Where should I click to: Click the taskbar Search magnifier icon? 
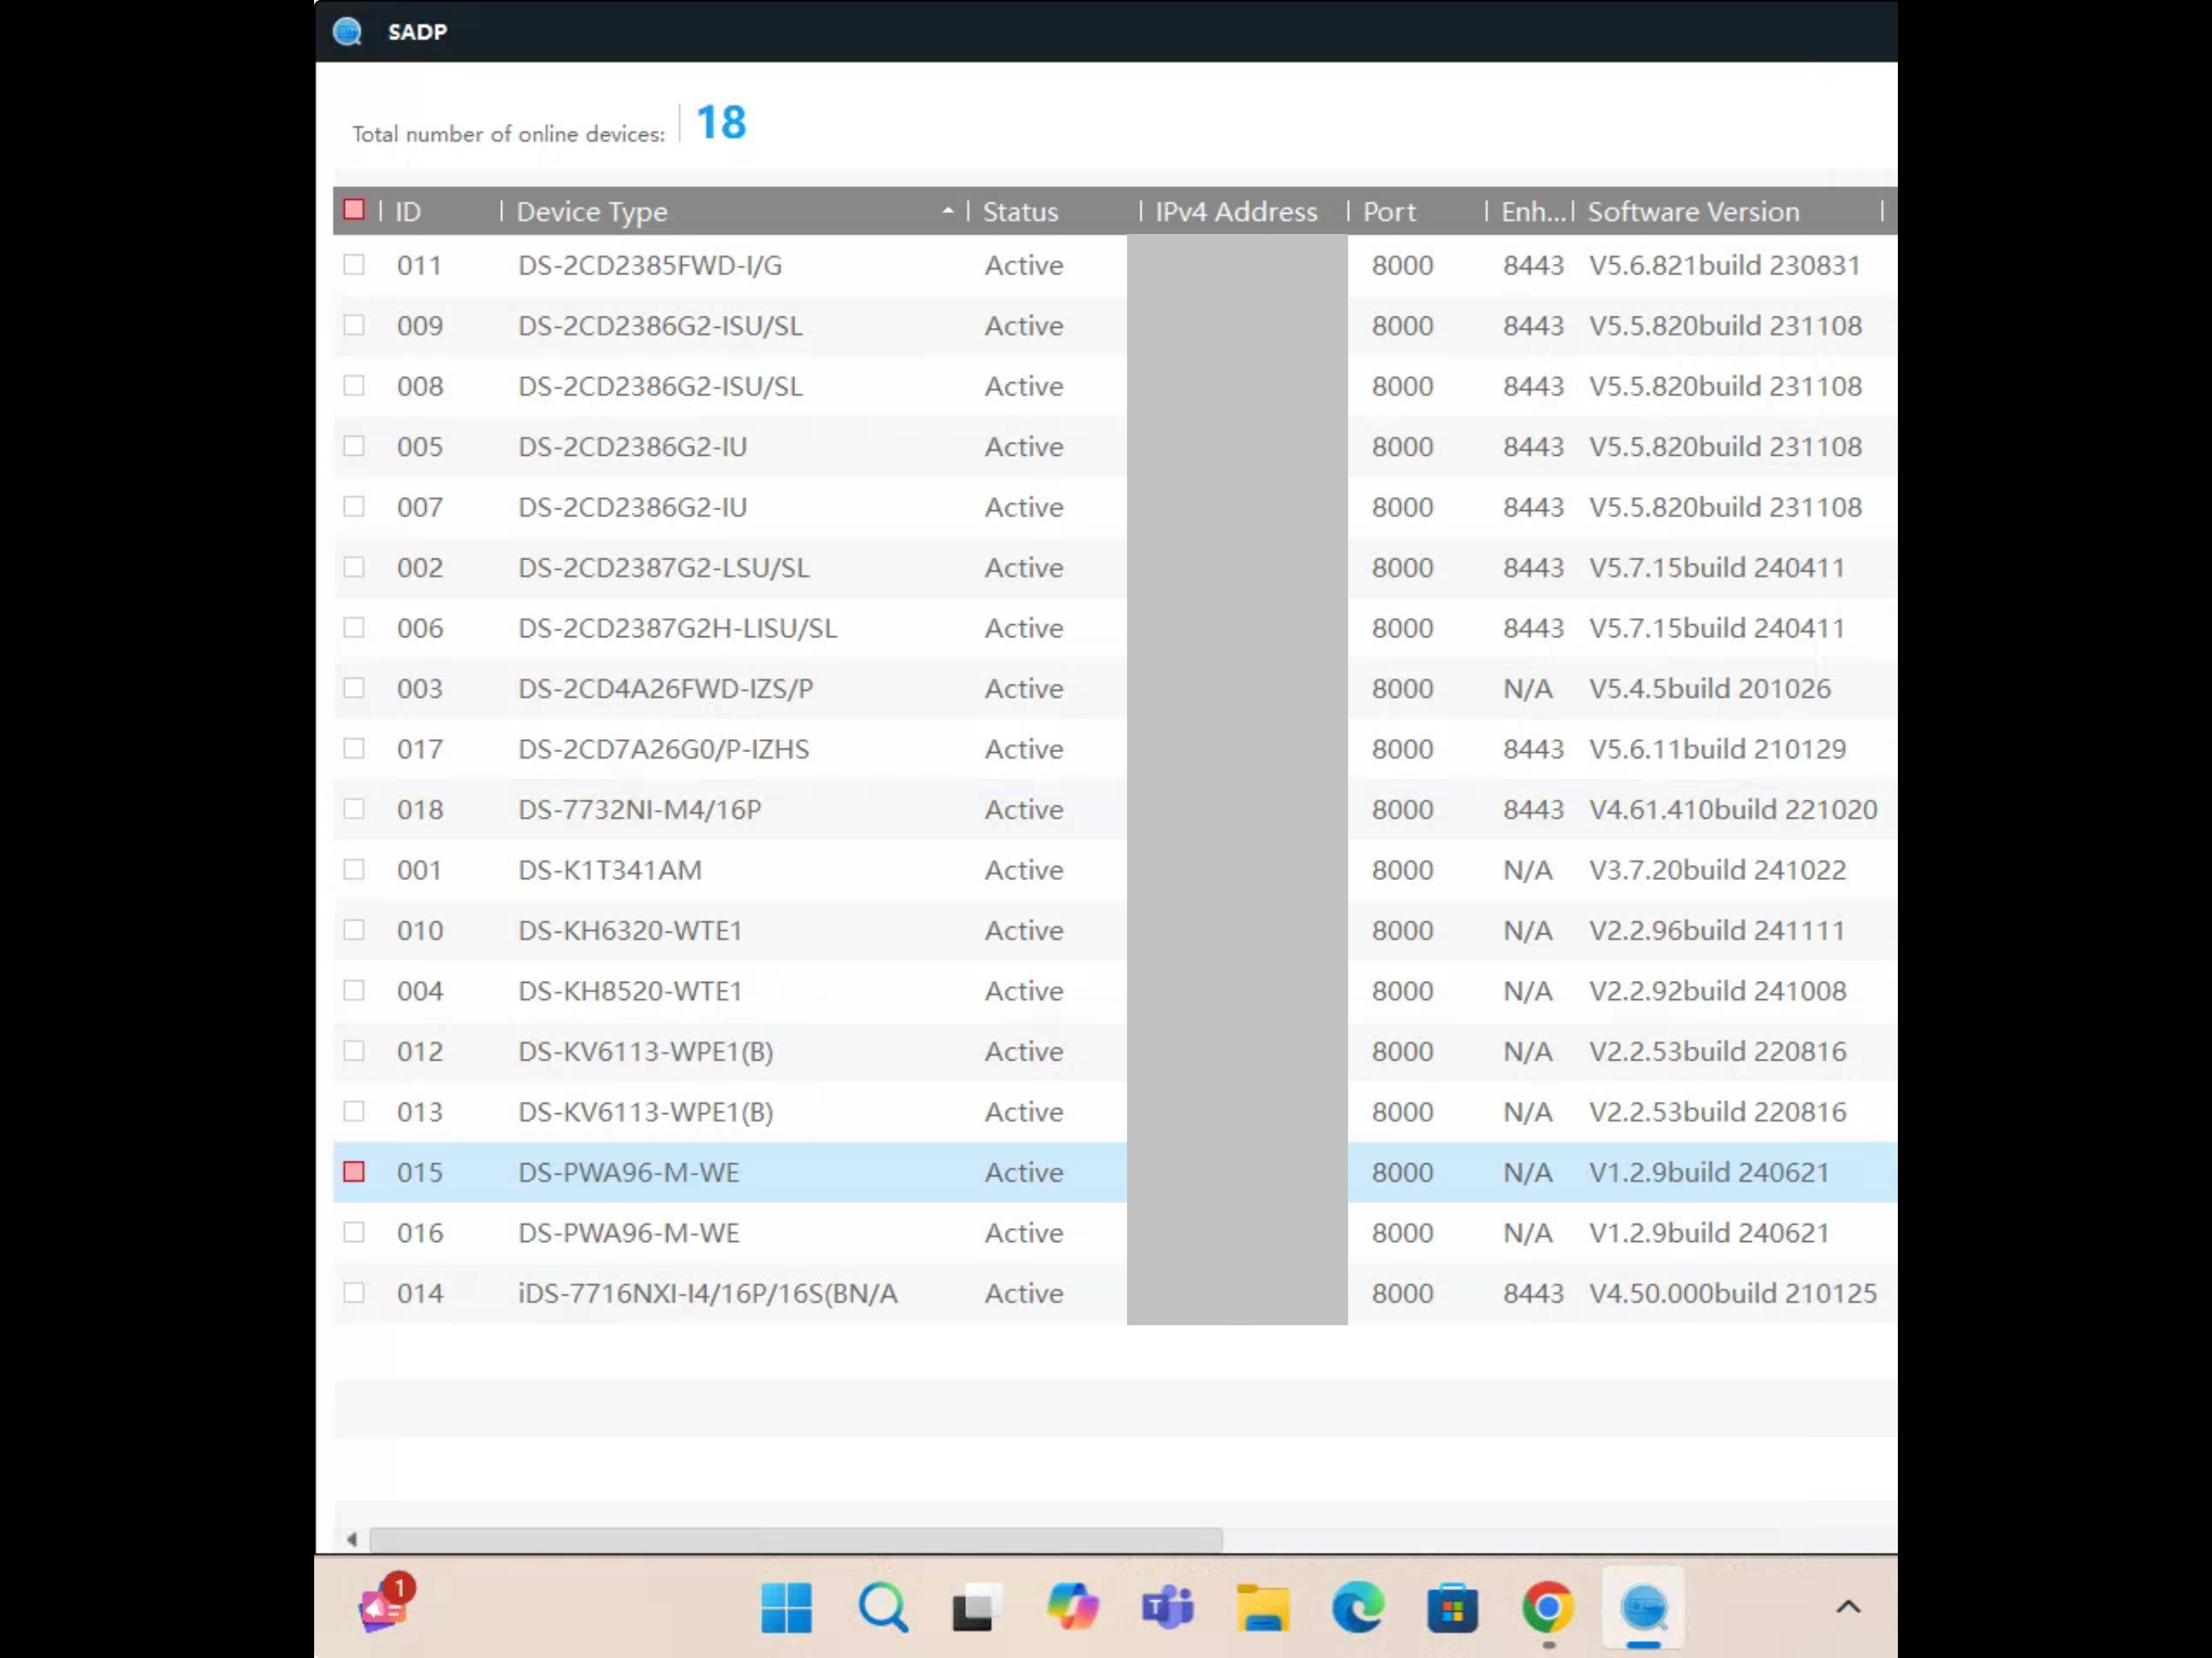(x=882, y=1607)
